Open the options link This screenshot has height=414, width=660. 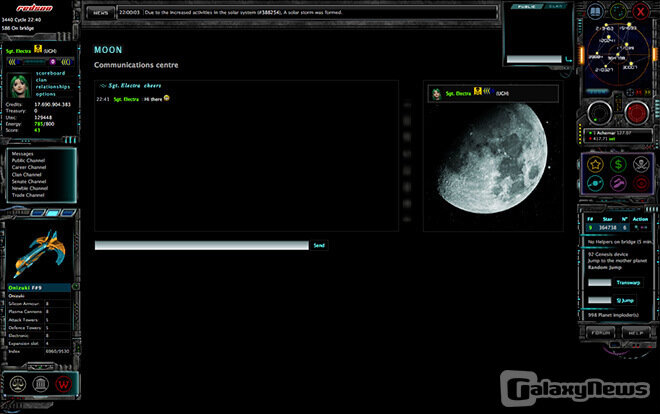coord(45,94)
